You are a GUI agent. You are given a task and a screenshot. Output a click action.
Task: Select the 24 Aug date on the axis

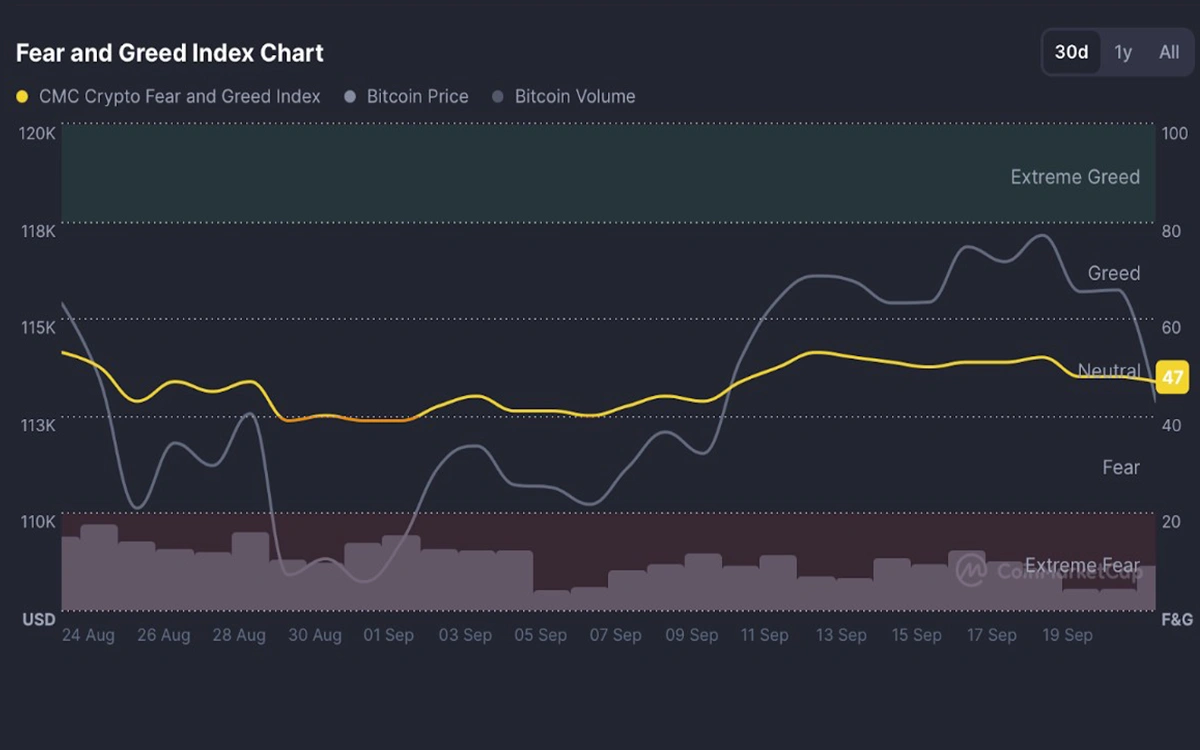(88, 635)
